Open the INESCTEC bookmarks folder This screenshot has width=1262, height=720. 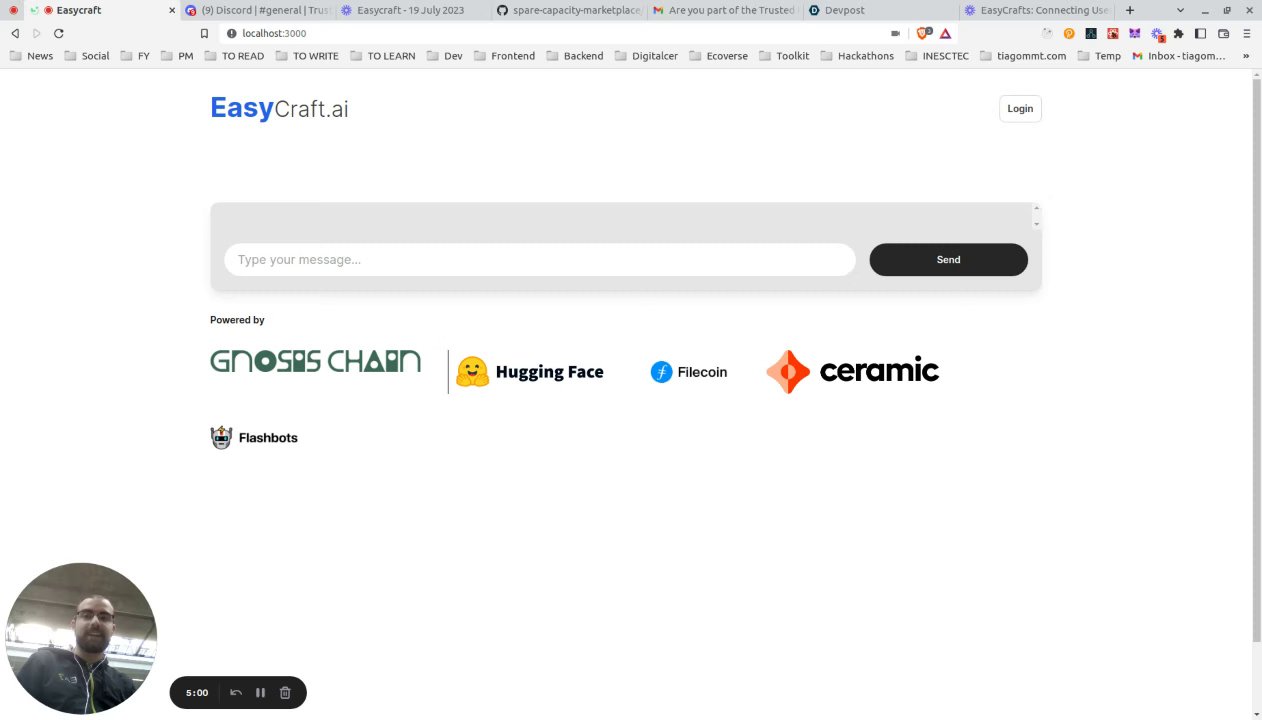tap(937, 56)
